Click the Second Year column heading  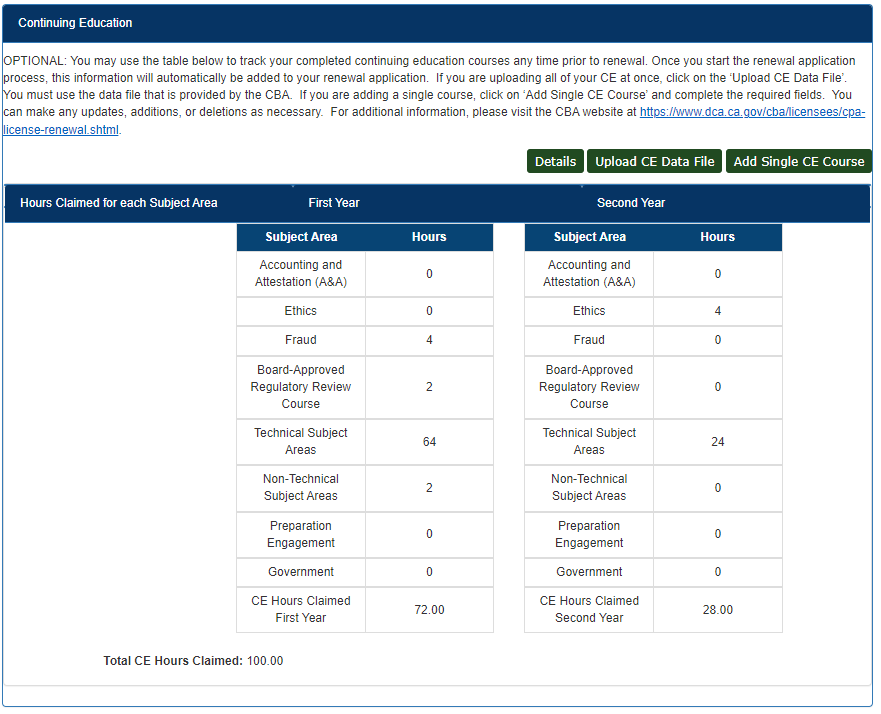630,203
